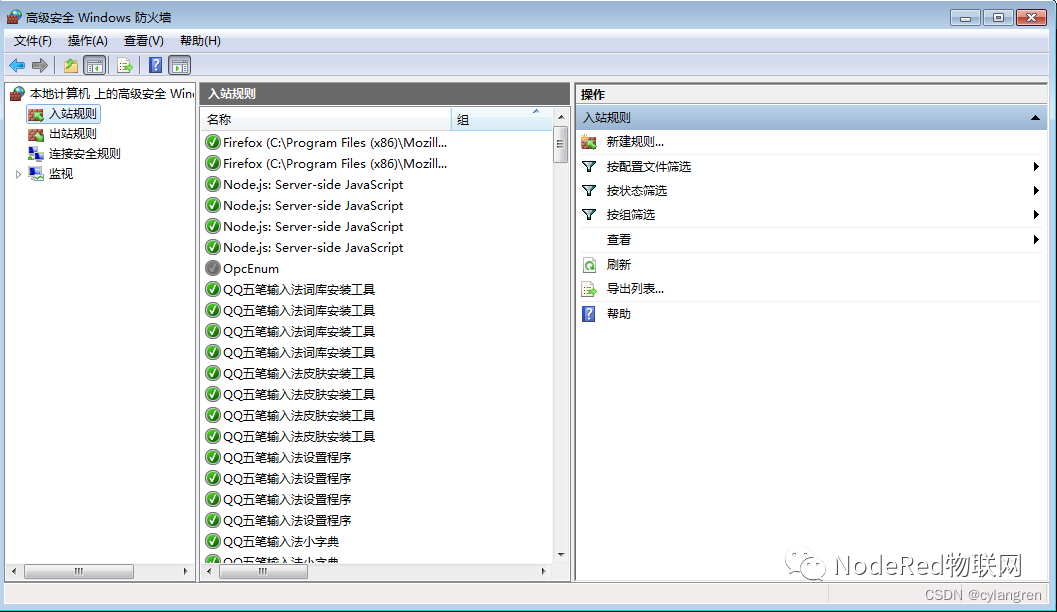
Task: Open the 操作(A) menu
Action: pyautogui.click(x=88, y=41)
